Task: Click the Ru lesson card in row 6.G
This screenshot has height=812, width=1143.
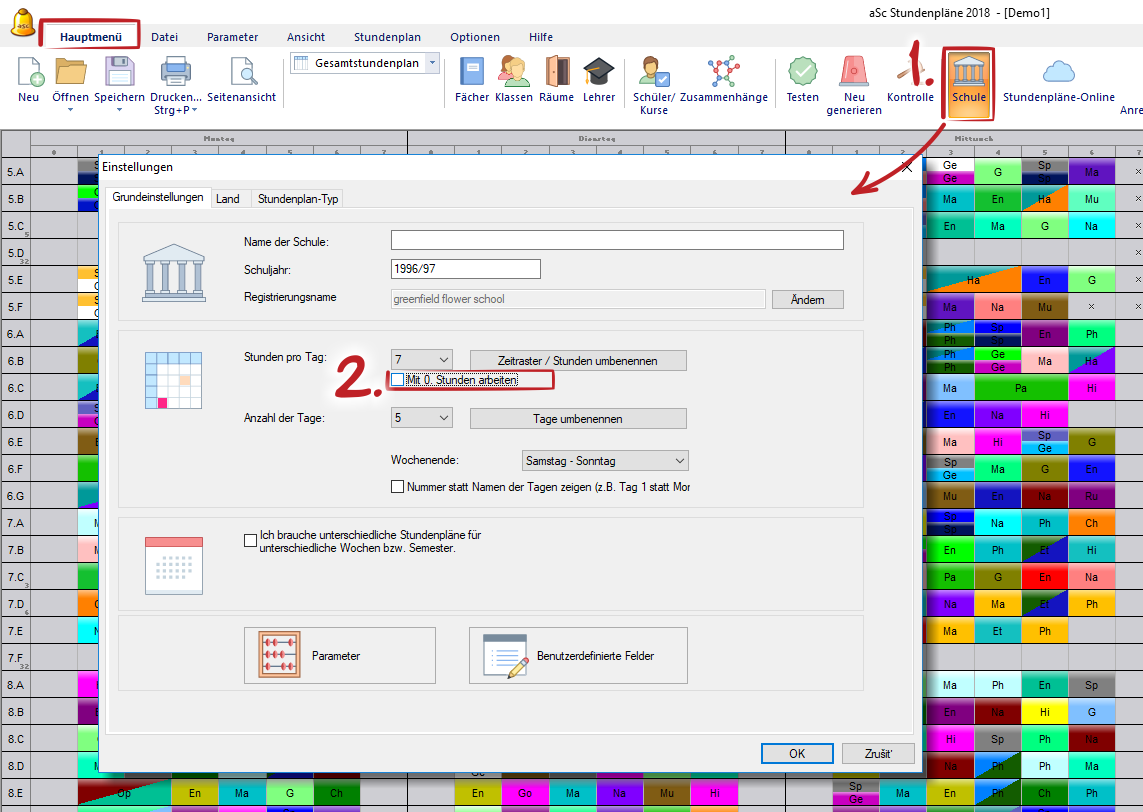Action: click(x=1091, y=496)
